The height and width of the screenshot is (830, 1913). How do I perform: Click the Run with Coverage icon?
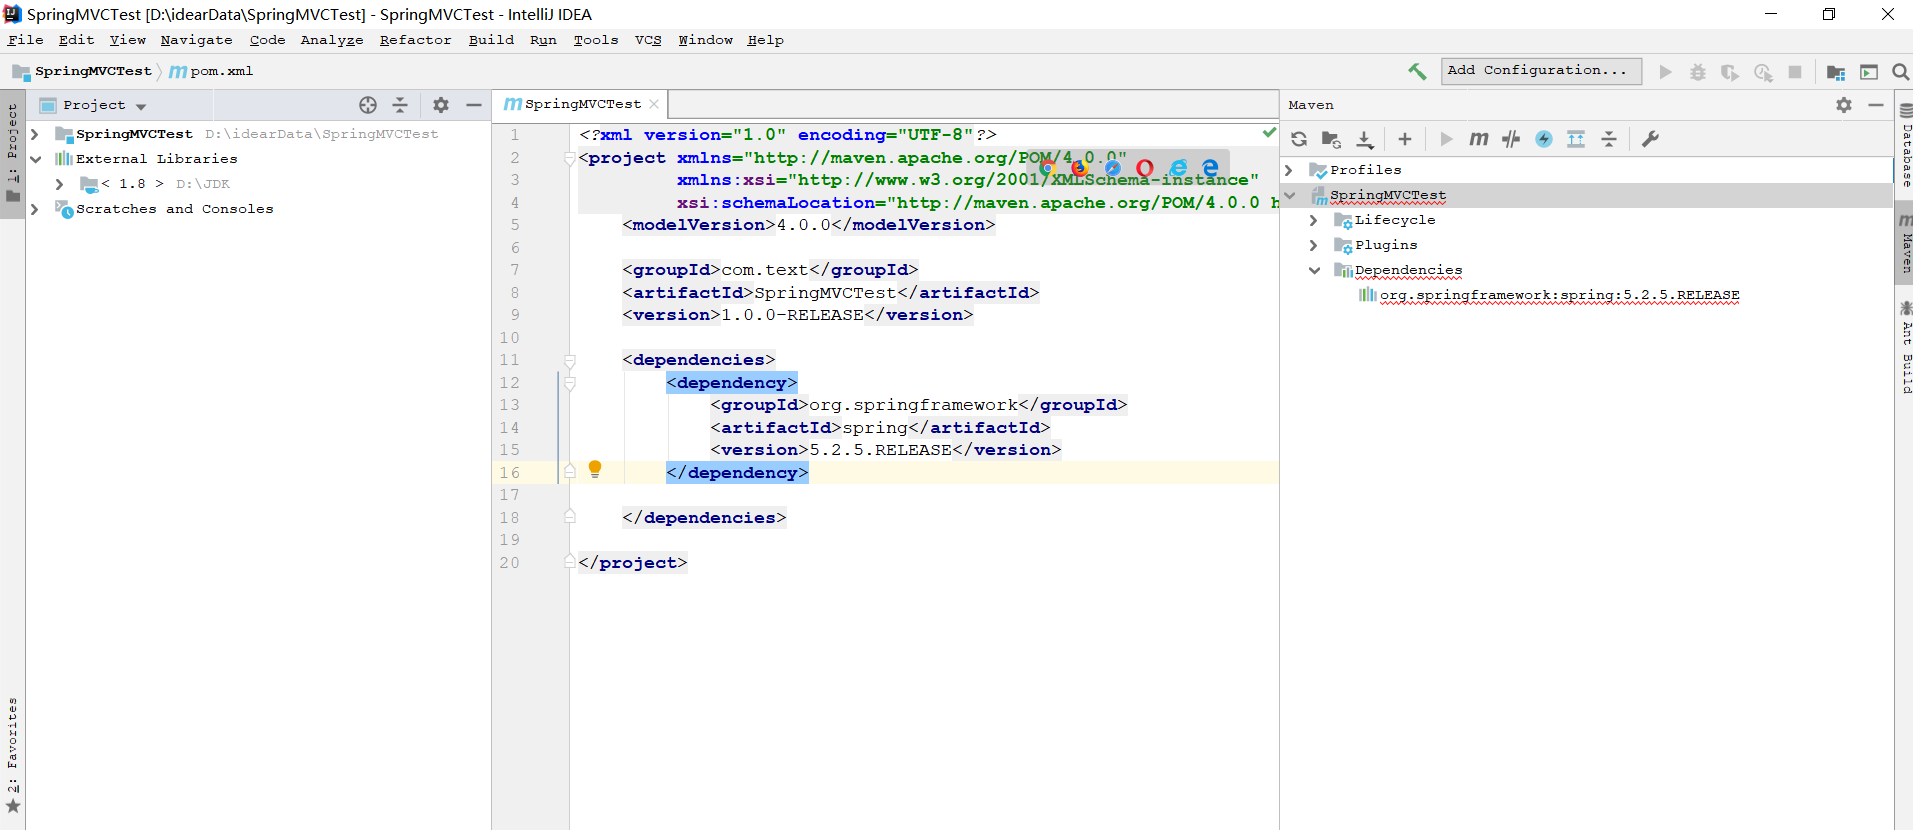pos(1730,72)
